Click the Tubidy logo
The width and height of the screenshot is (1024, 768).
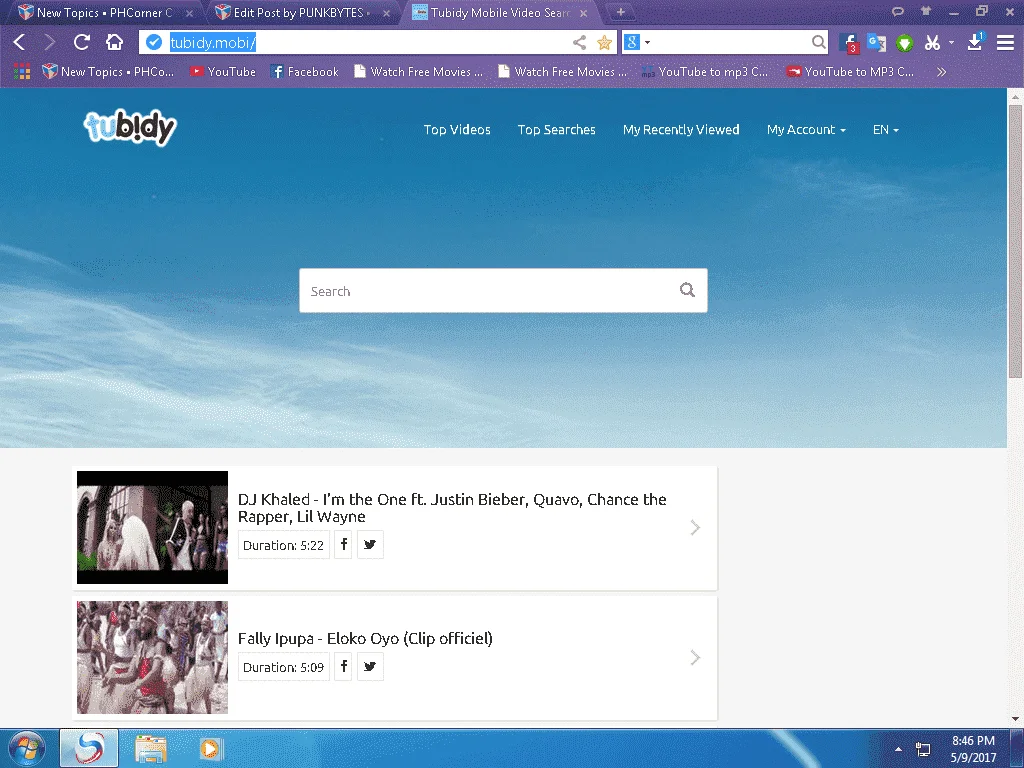click(x=130, y=128)
